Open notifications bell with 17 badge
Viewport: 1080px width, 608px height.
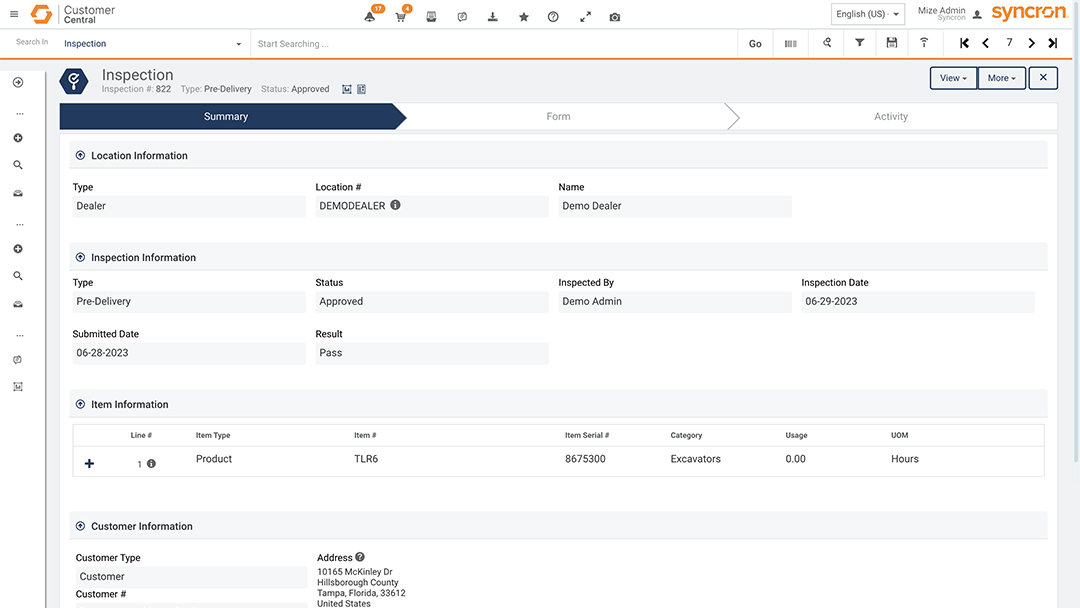[370, 17]
